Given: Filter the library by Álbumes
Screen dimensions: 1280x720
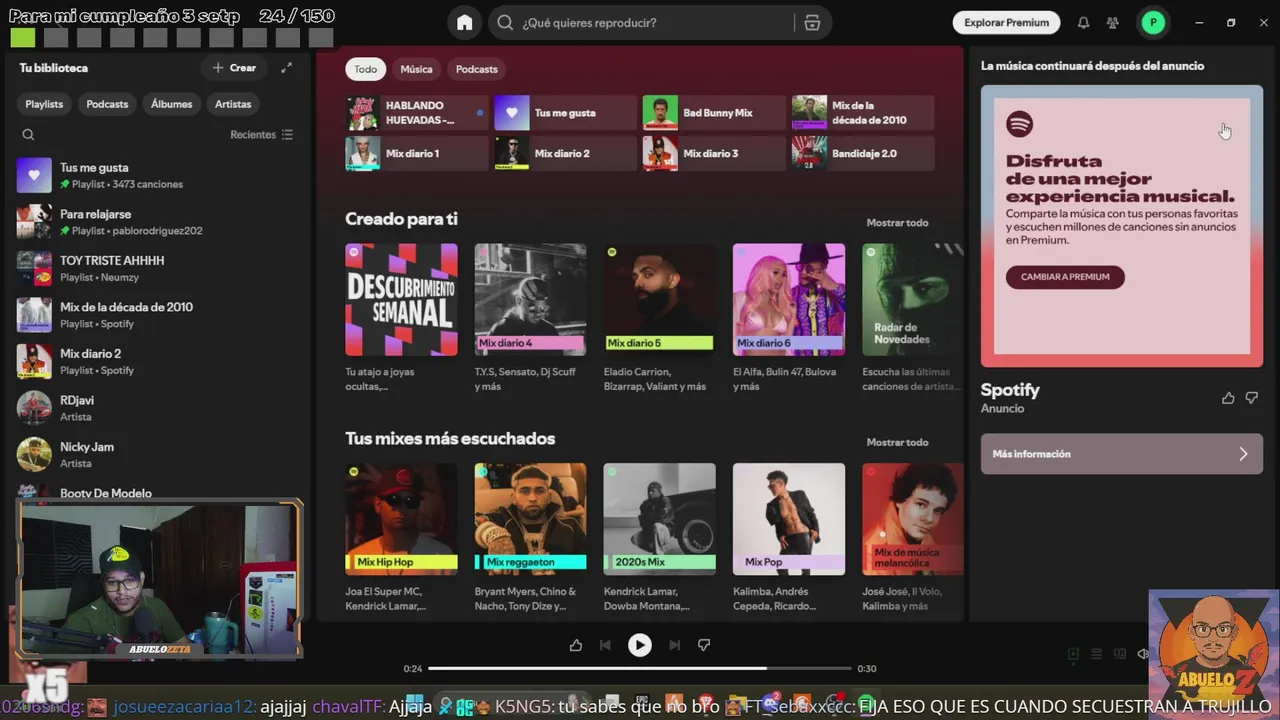Looking at the screenshot, I should point(172,104).
